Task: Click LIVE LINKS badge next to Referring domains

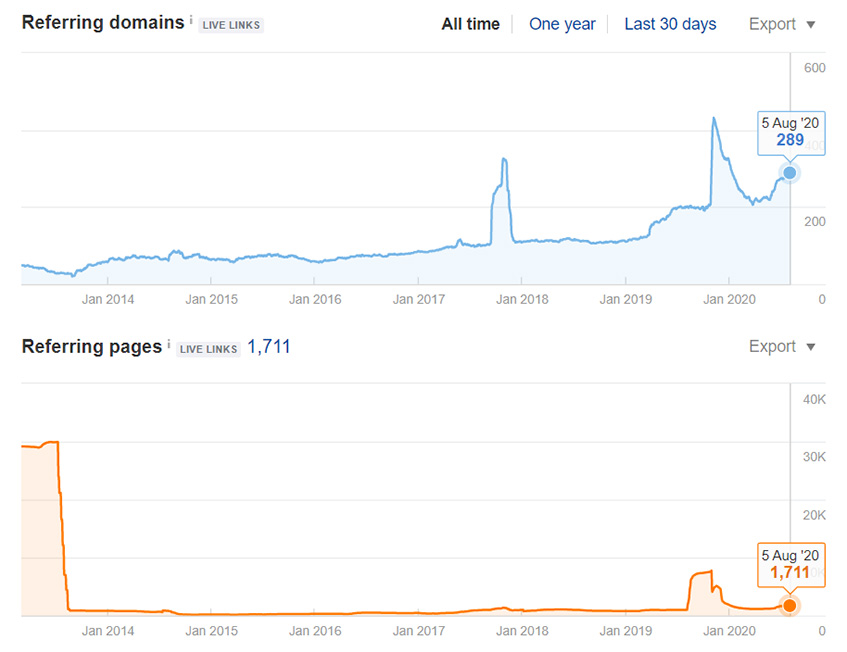Action: (x=231, y=25)
